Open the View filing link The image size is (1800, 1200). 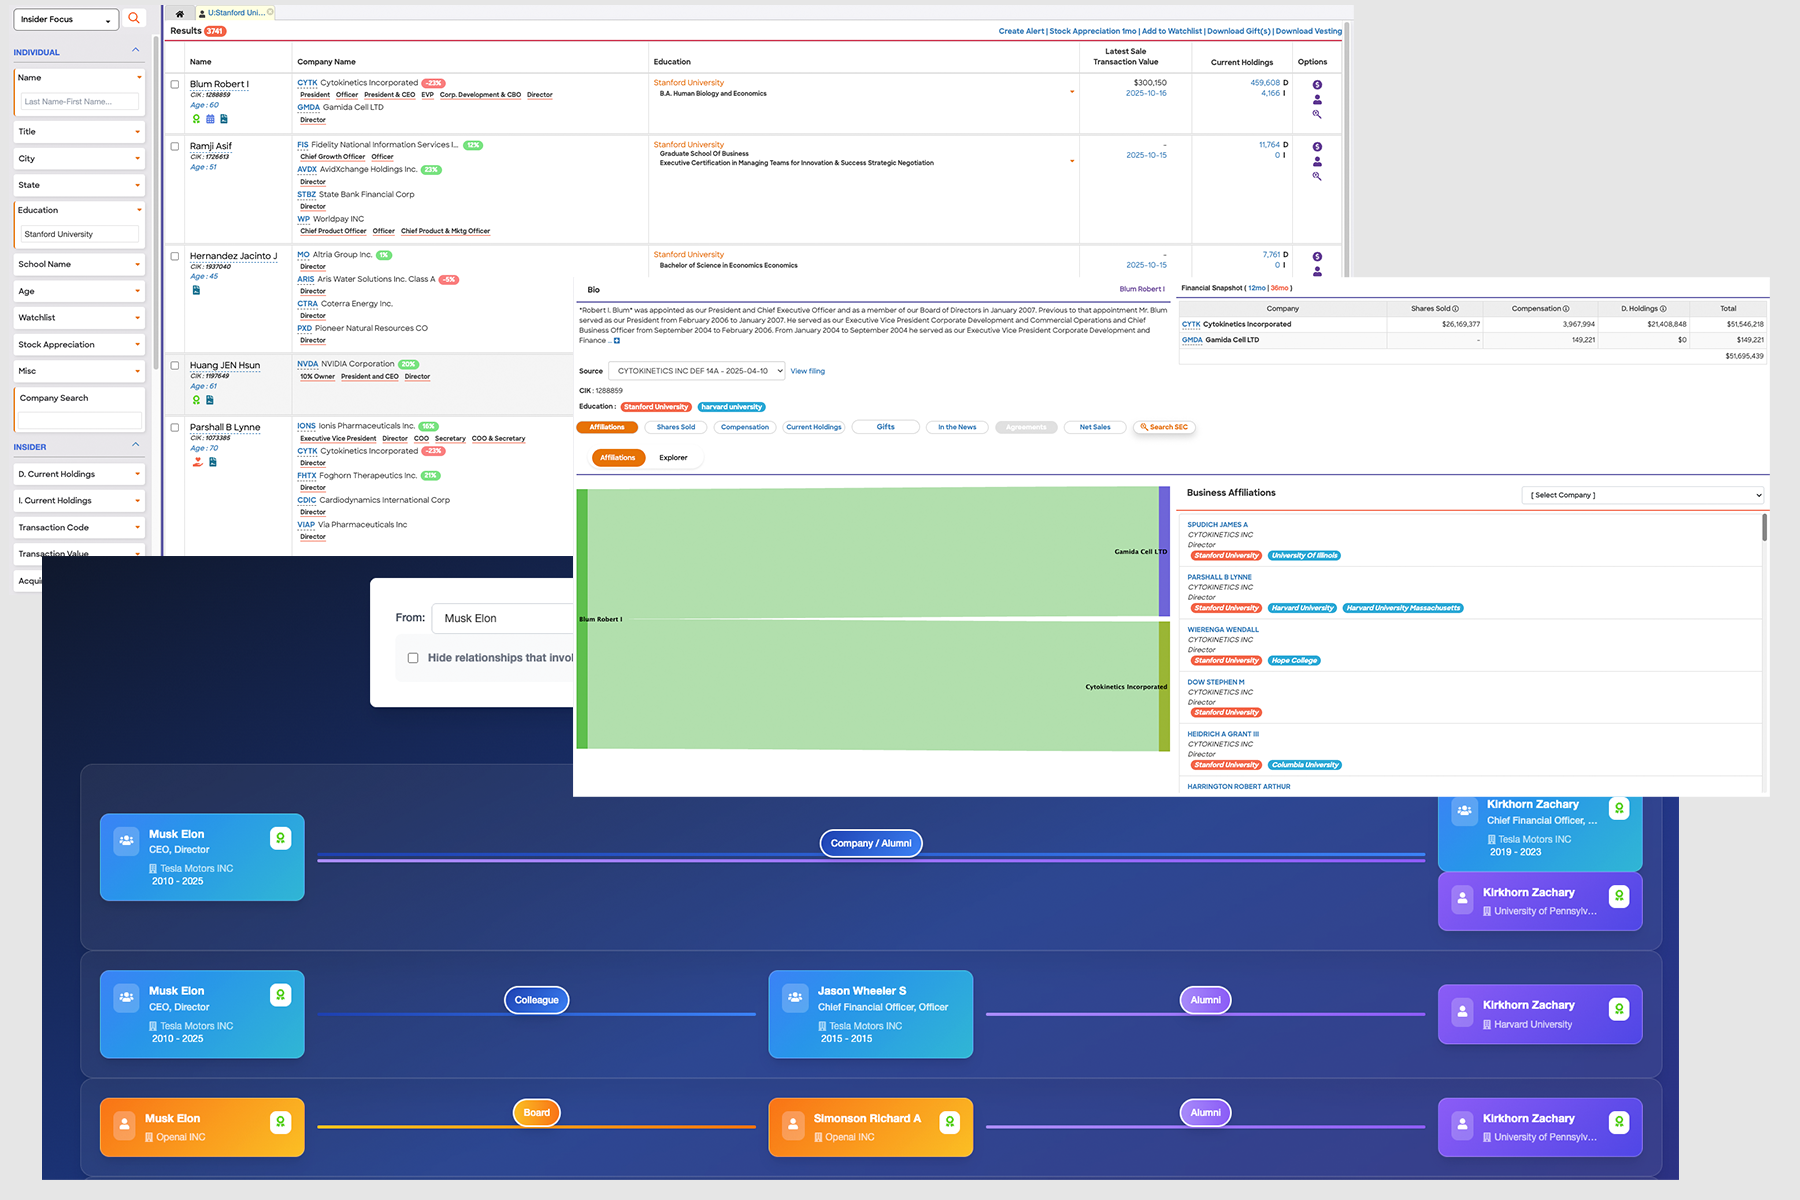[x=807, y=370]
